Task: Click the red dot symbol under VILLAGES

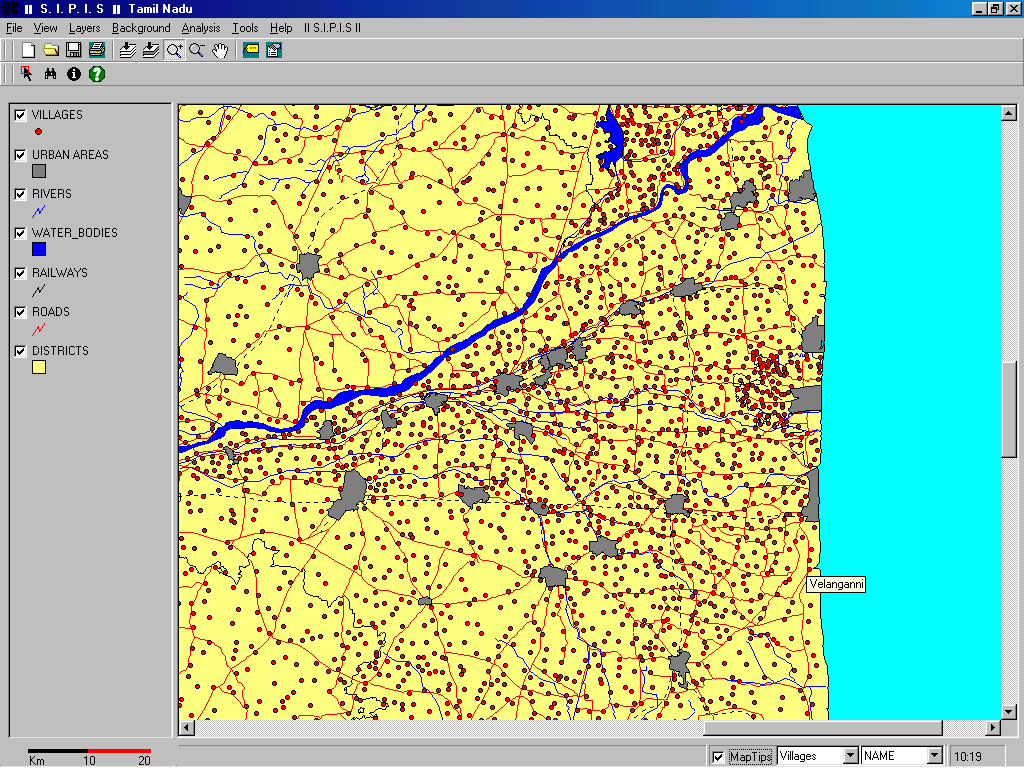Action: click(39, 131)
